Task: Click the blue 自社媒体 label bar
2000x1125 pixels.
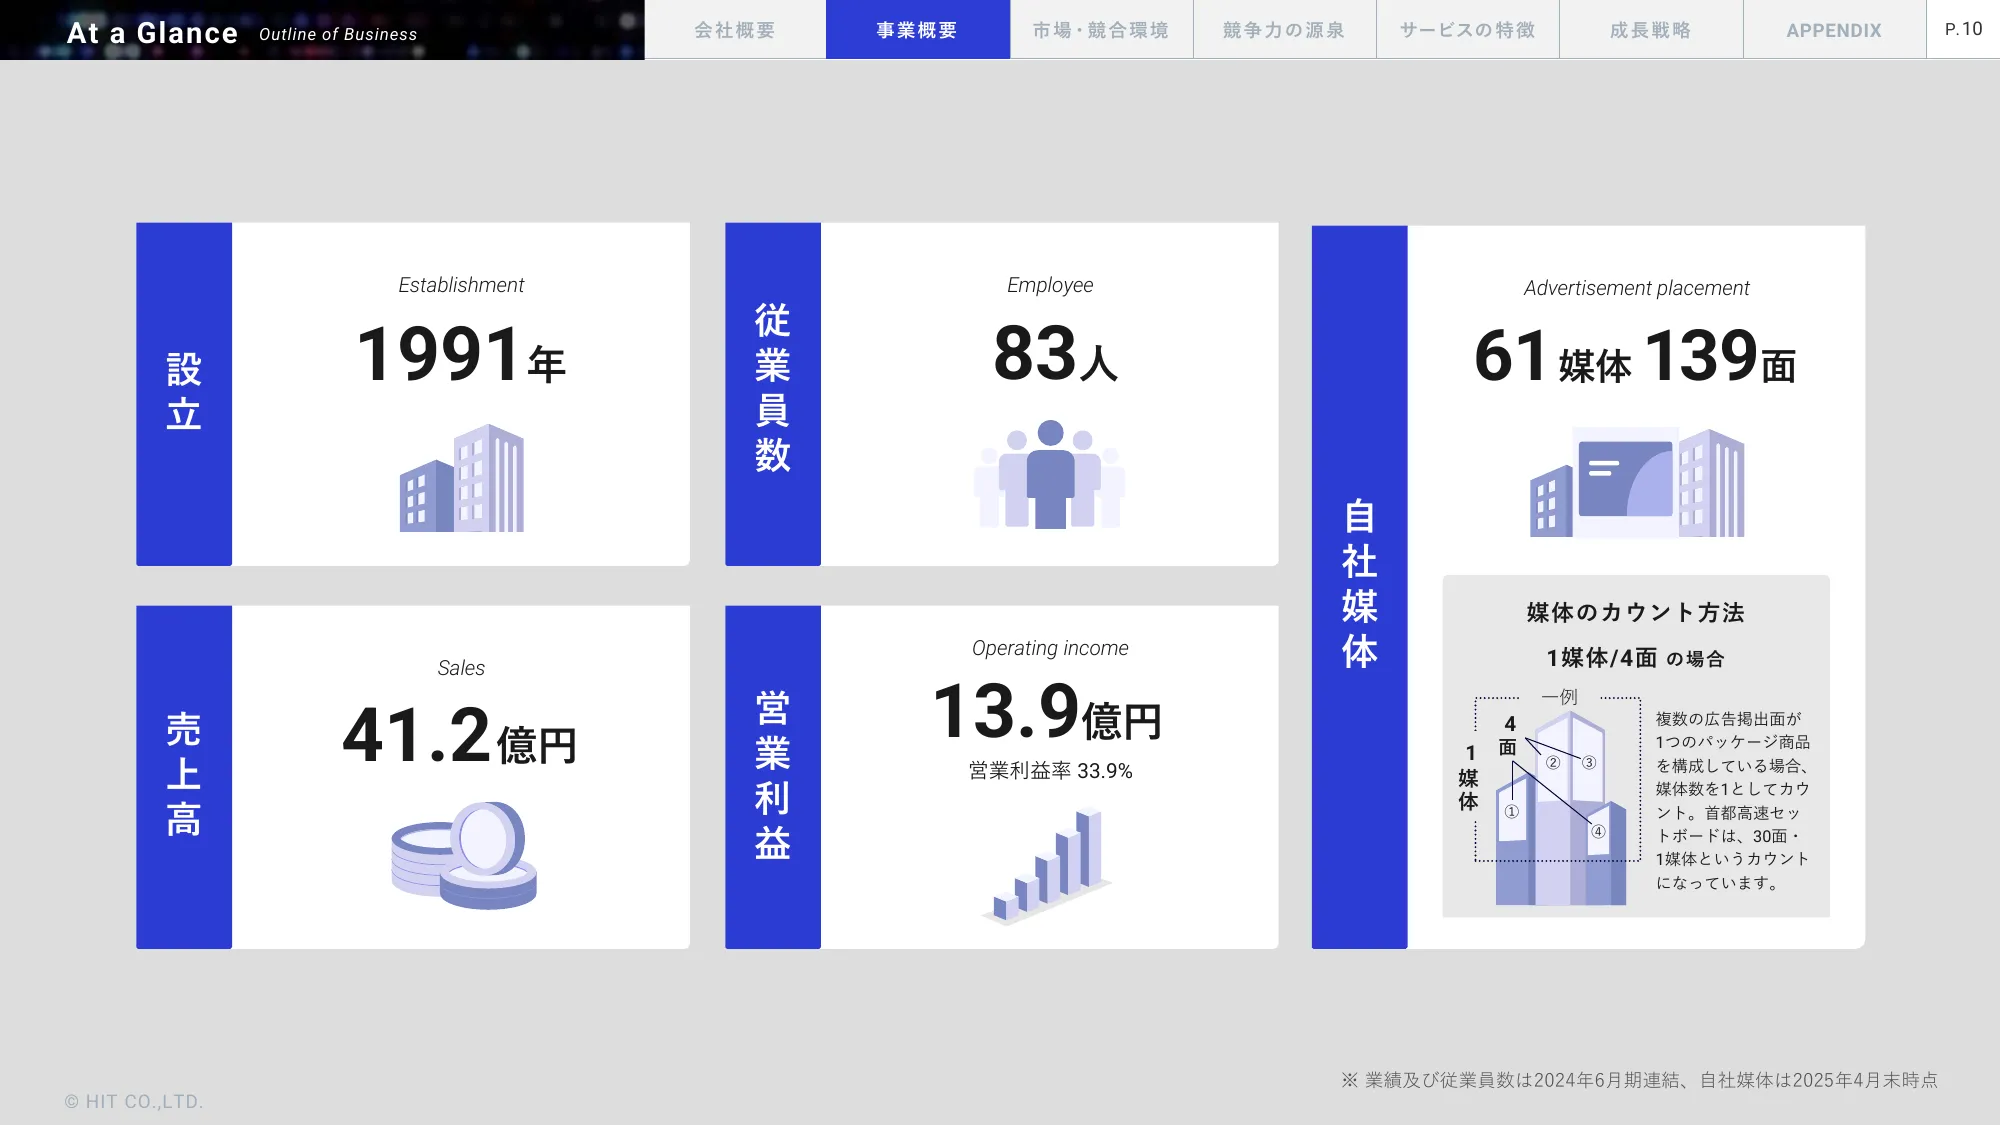Action: tap(1359, 586)
